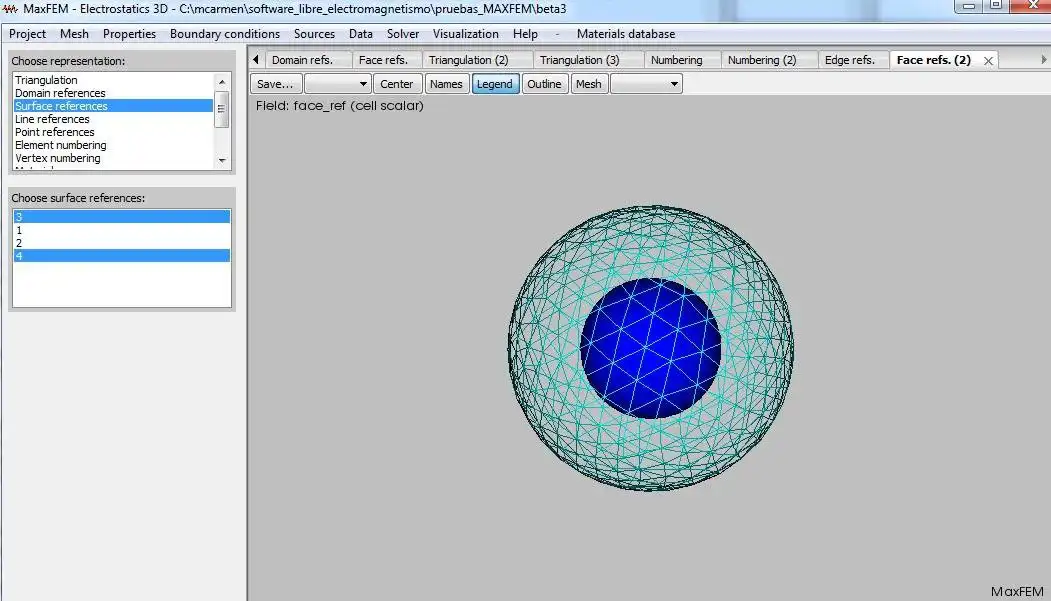Click the Save... button
The width and height of the screenshot is (1051, 601).
tap(275, 84)
